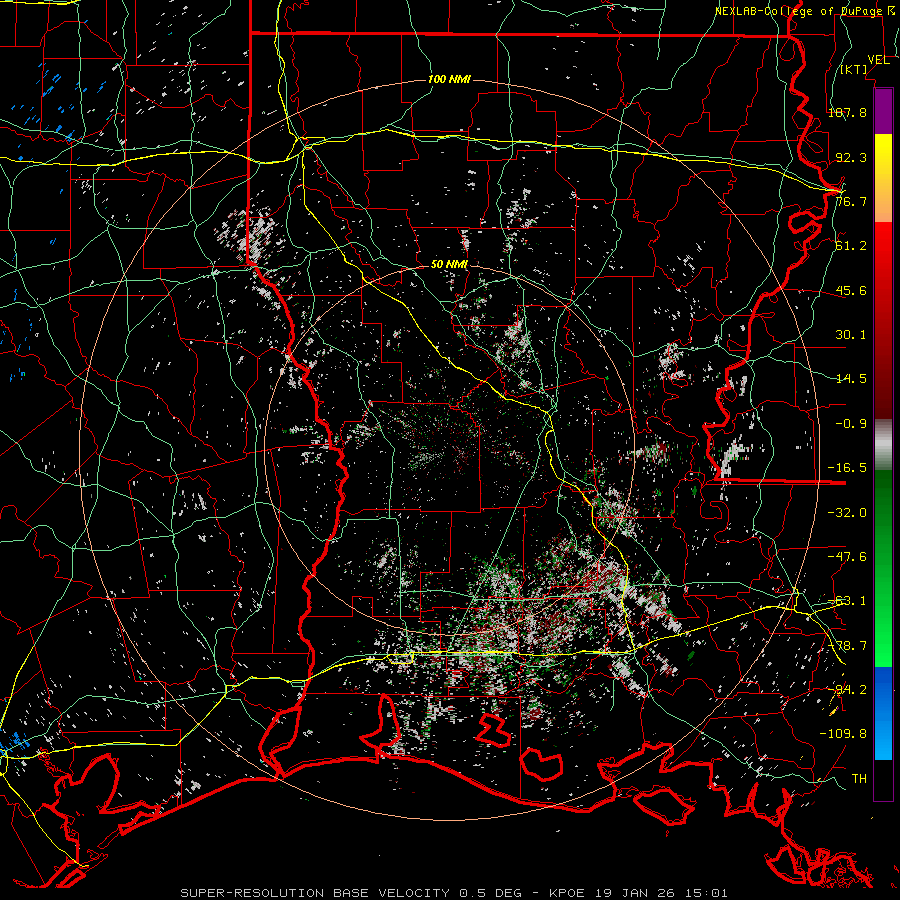Click the [KT] units label

(x=854, y=69)
